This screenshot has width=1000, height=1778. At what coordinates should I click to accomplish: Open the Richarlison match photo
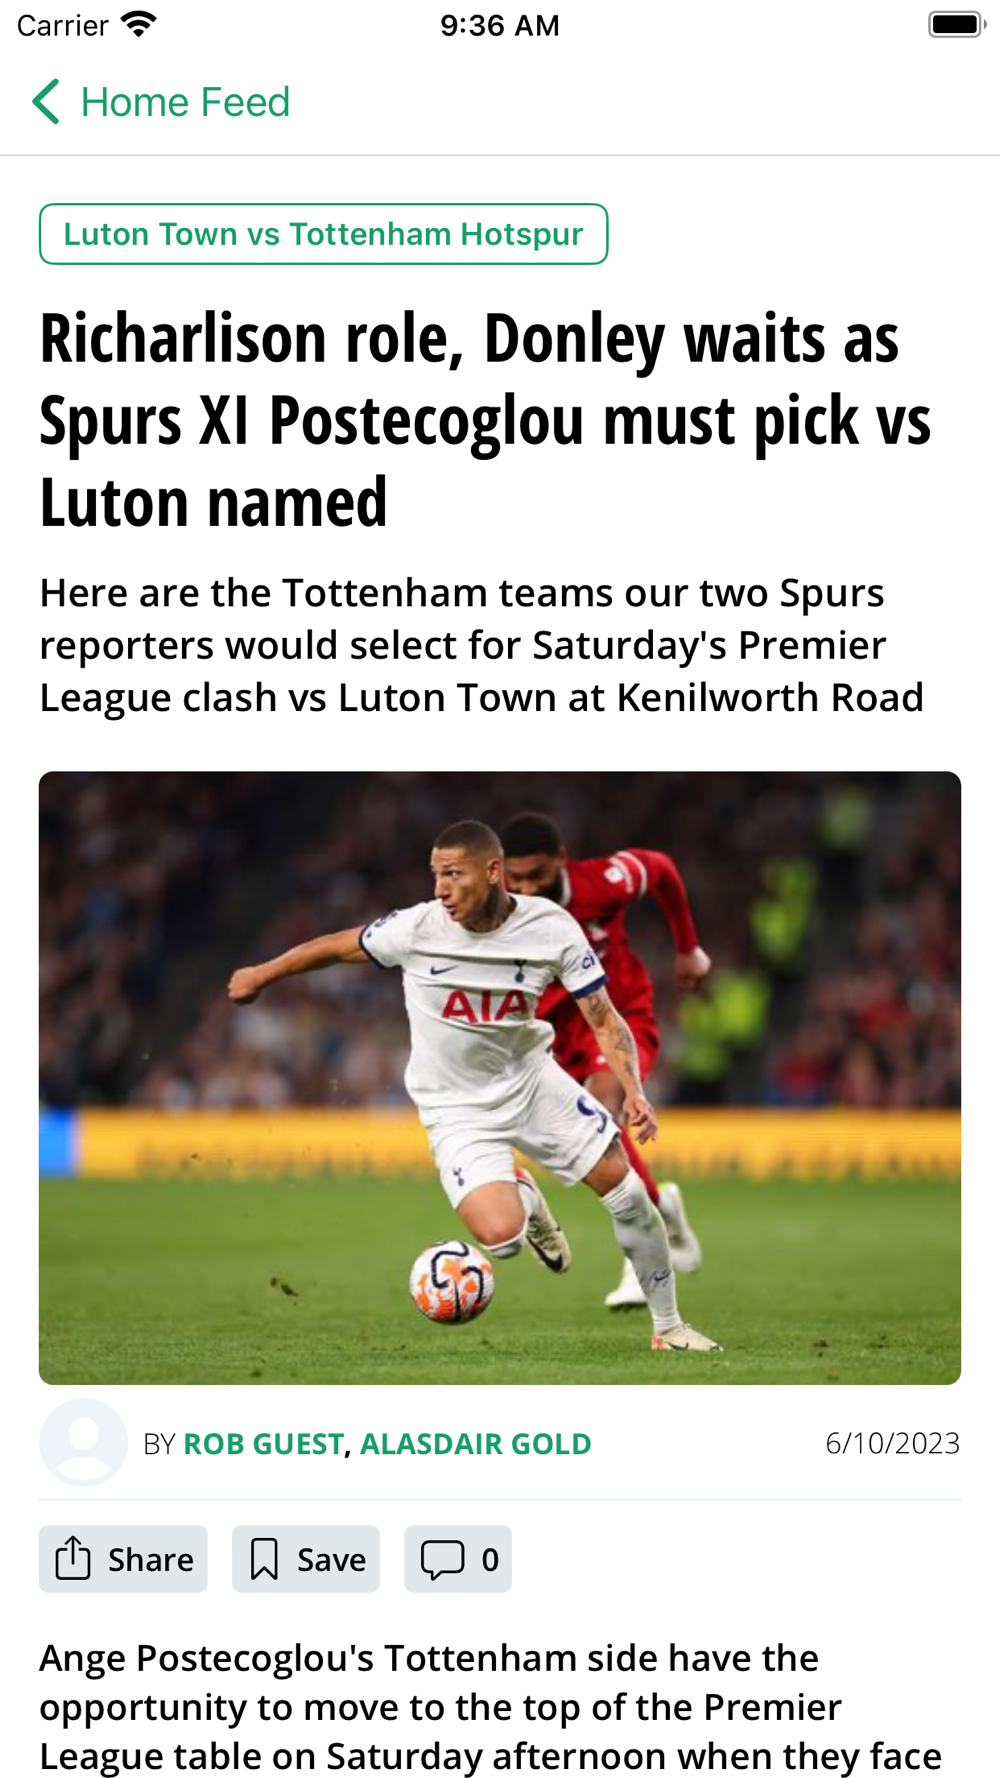(500, 1077)
